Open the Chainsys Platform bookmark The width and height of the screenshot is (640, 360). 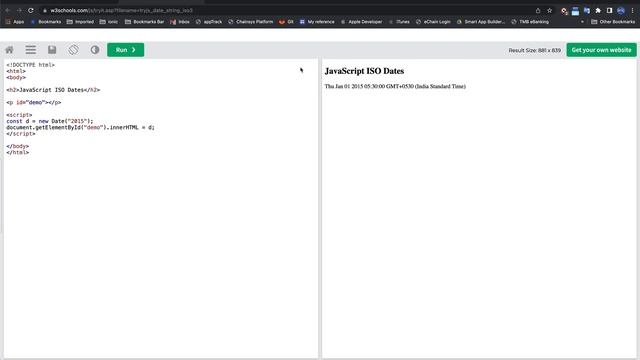[x=251, y=22]
